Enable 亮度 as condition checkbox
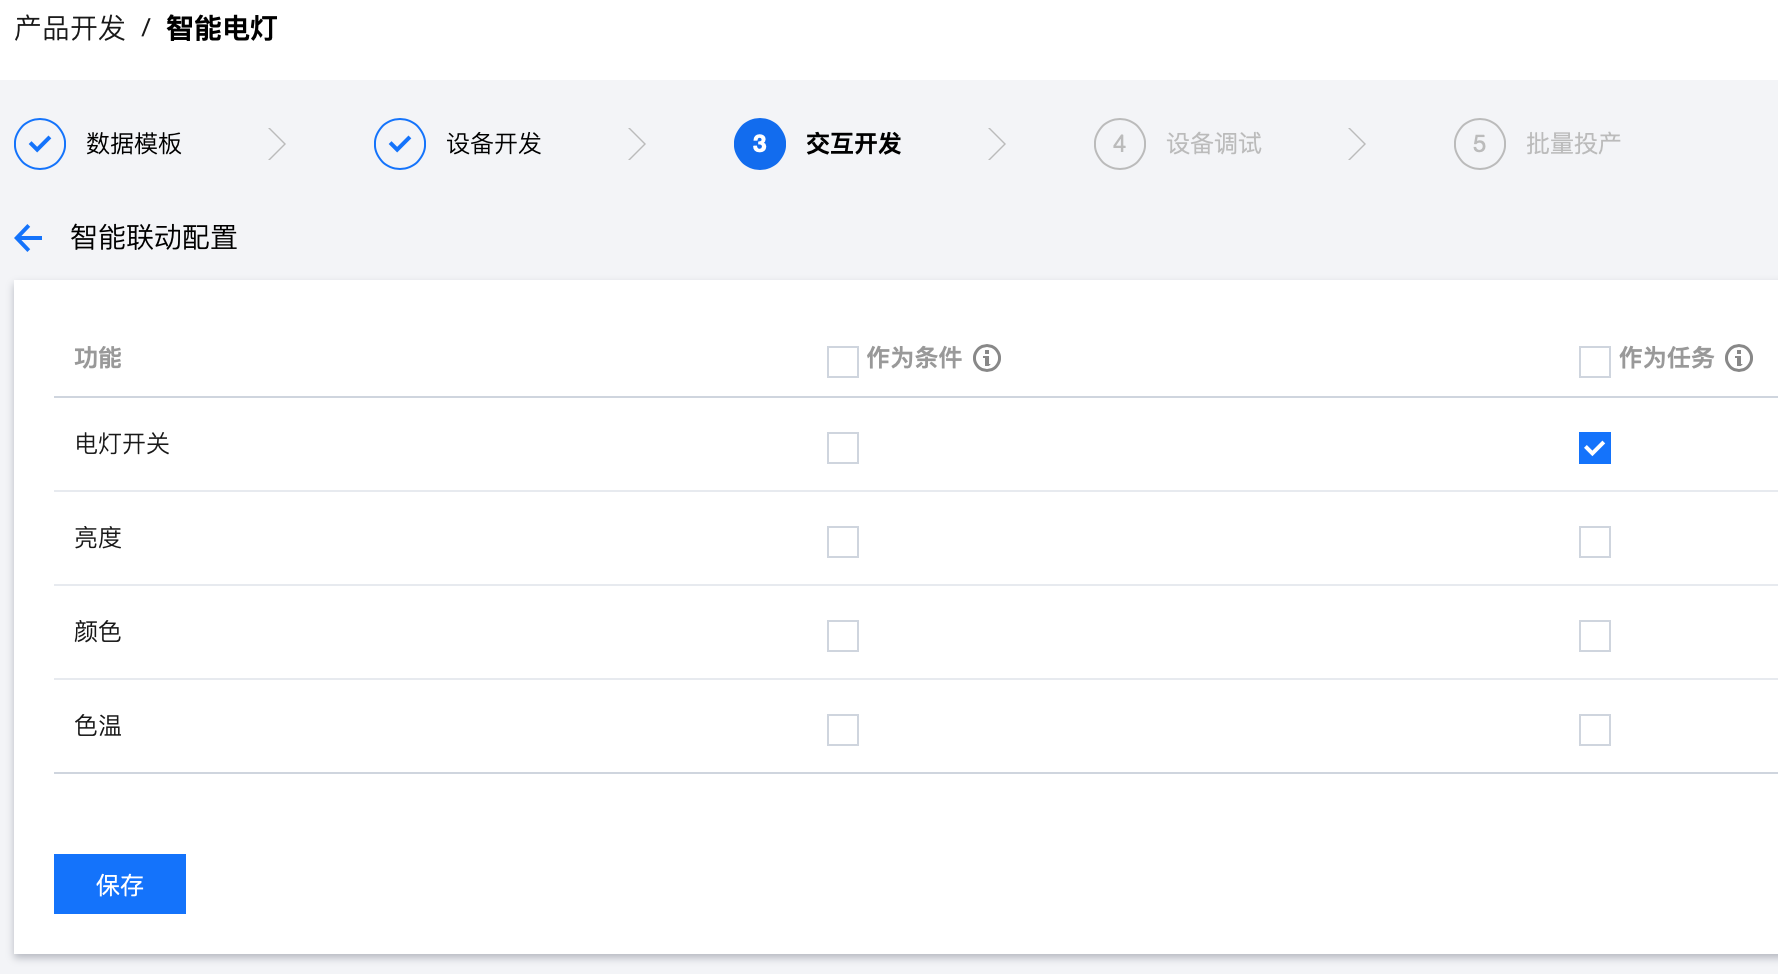The width and height of the screenshot is (1778, 974). [843, 542]
